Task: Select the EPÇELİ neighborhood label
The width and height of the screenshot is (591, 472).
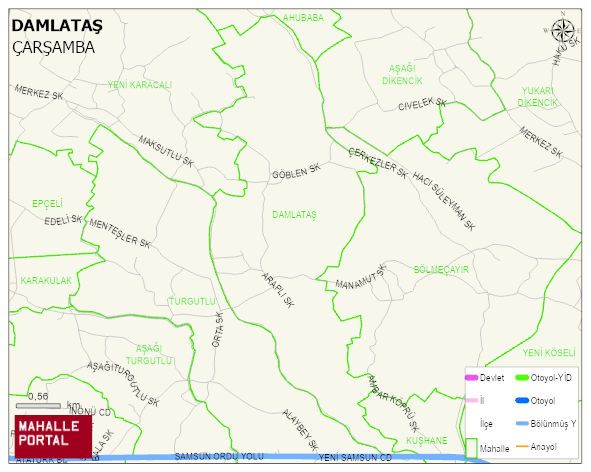Action: click(x=47, y=204)
